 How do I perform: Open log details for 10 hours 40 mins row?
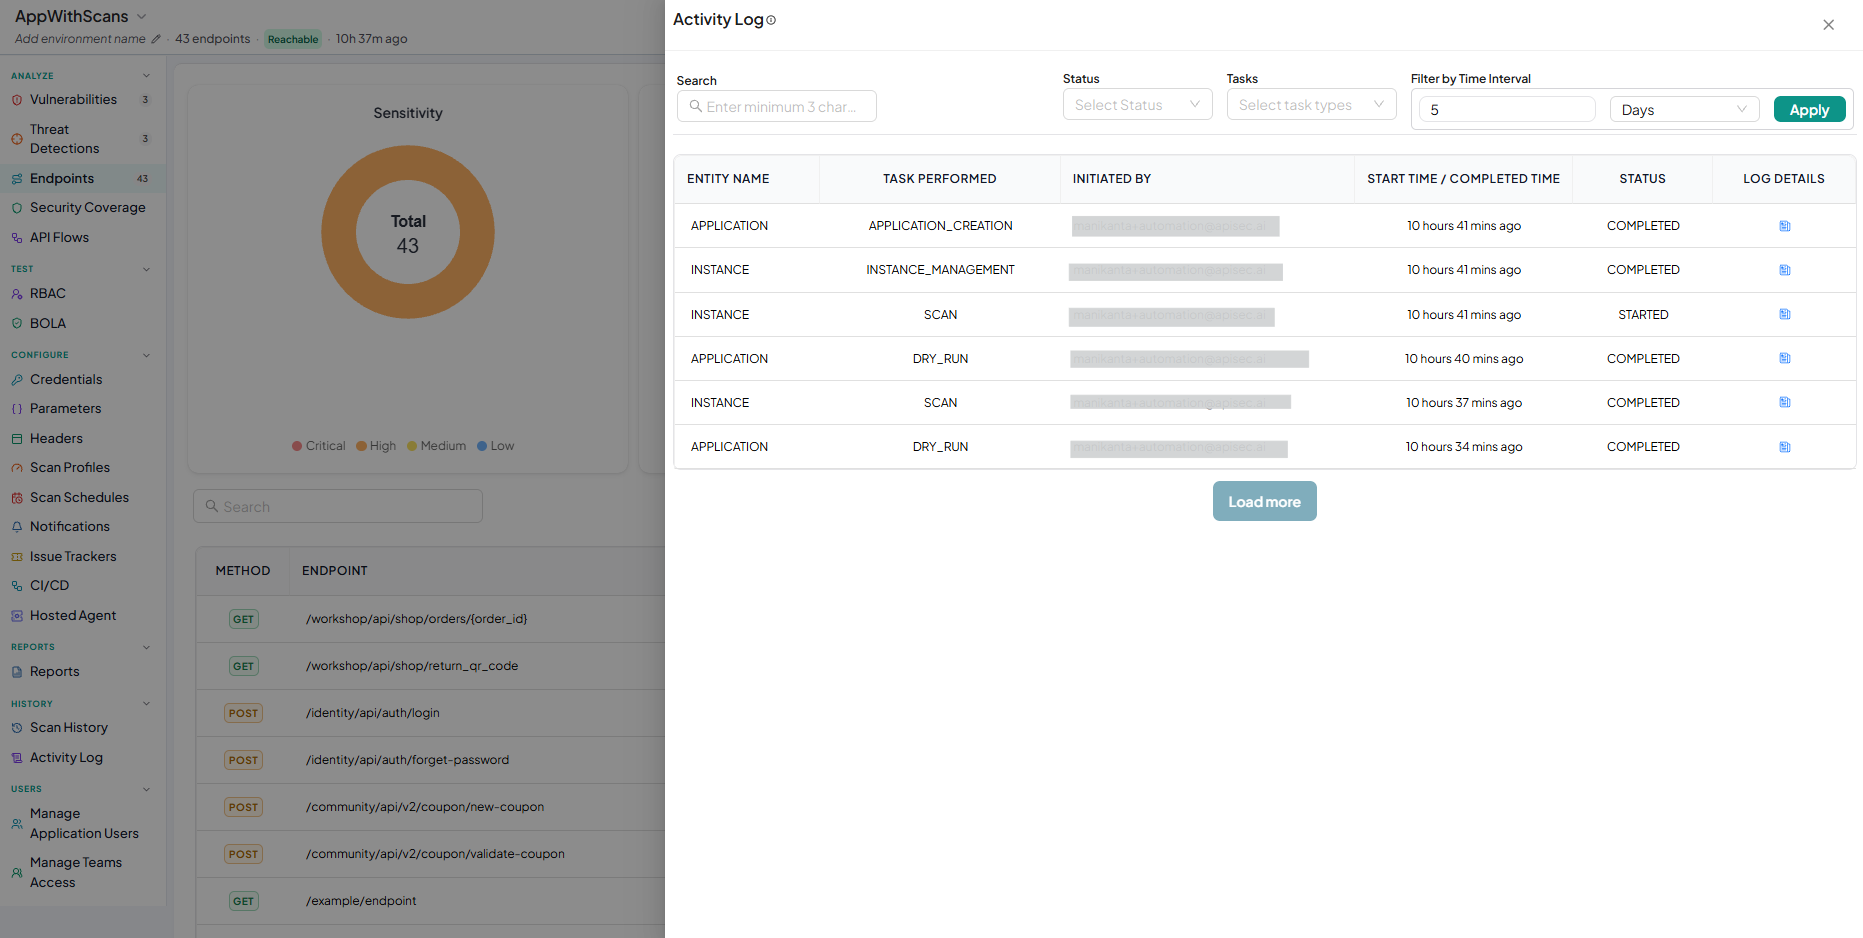pyautogui.click(x=1784, y=358)
